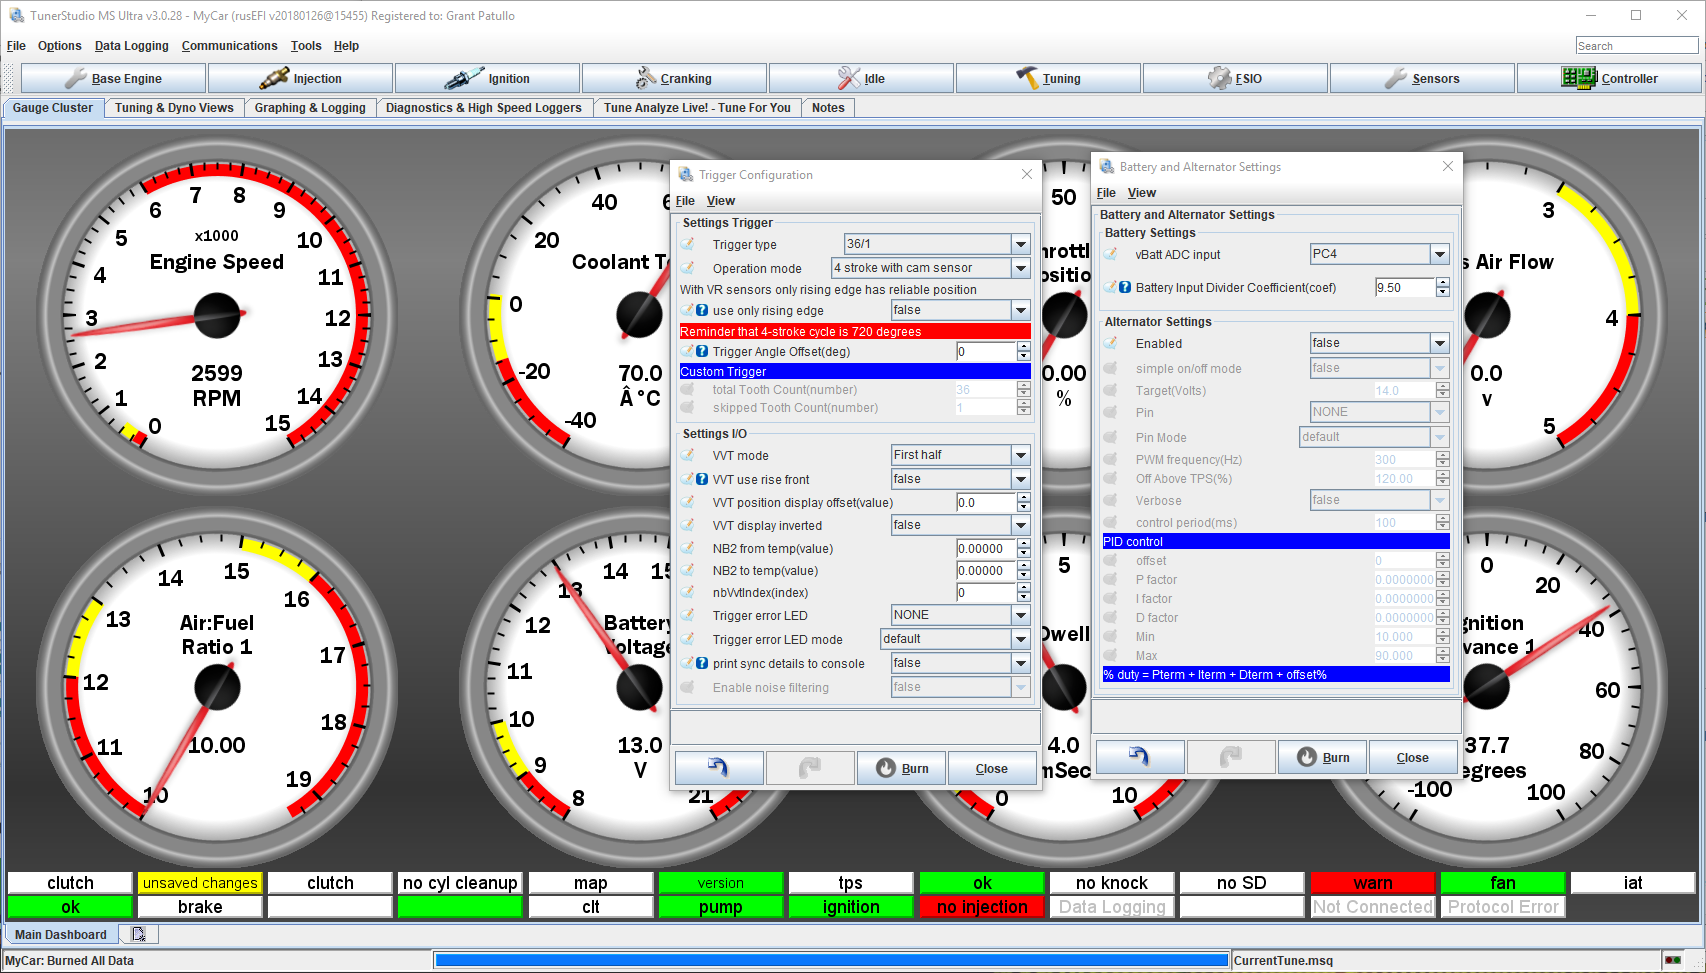Click the Engine Speed RPM gauge

(x=217, y=316)
